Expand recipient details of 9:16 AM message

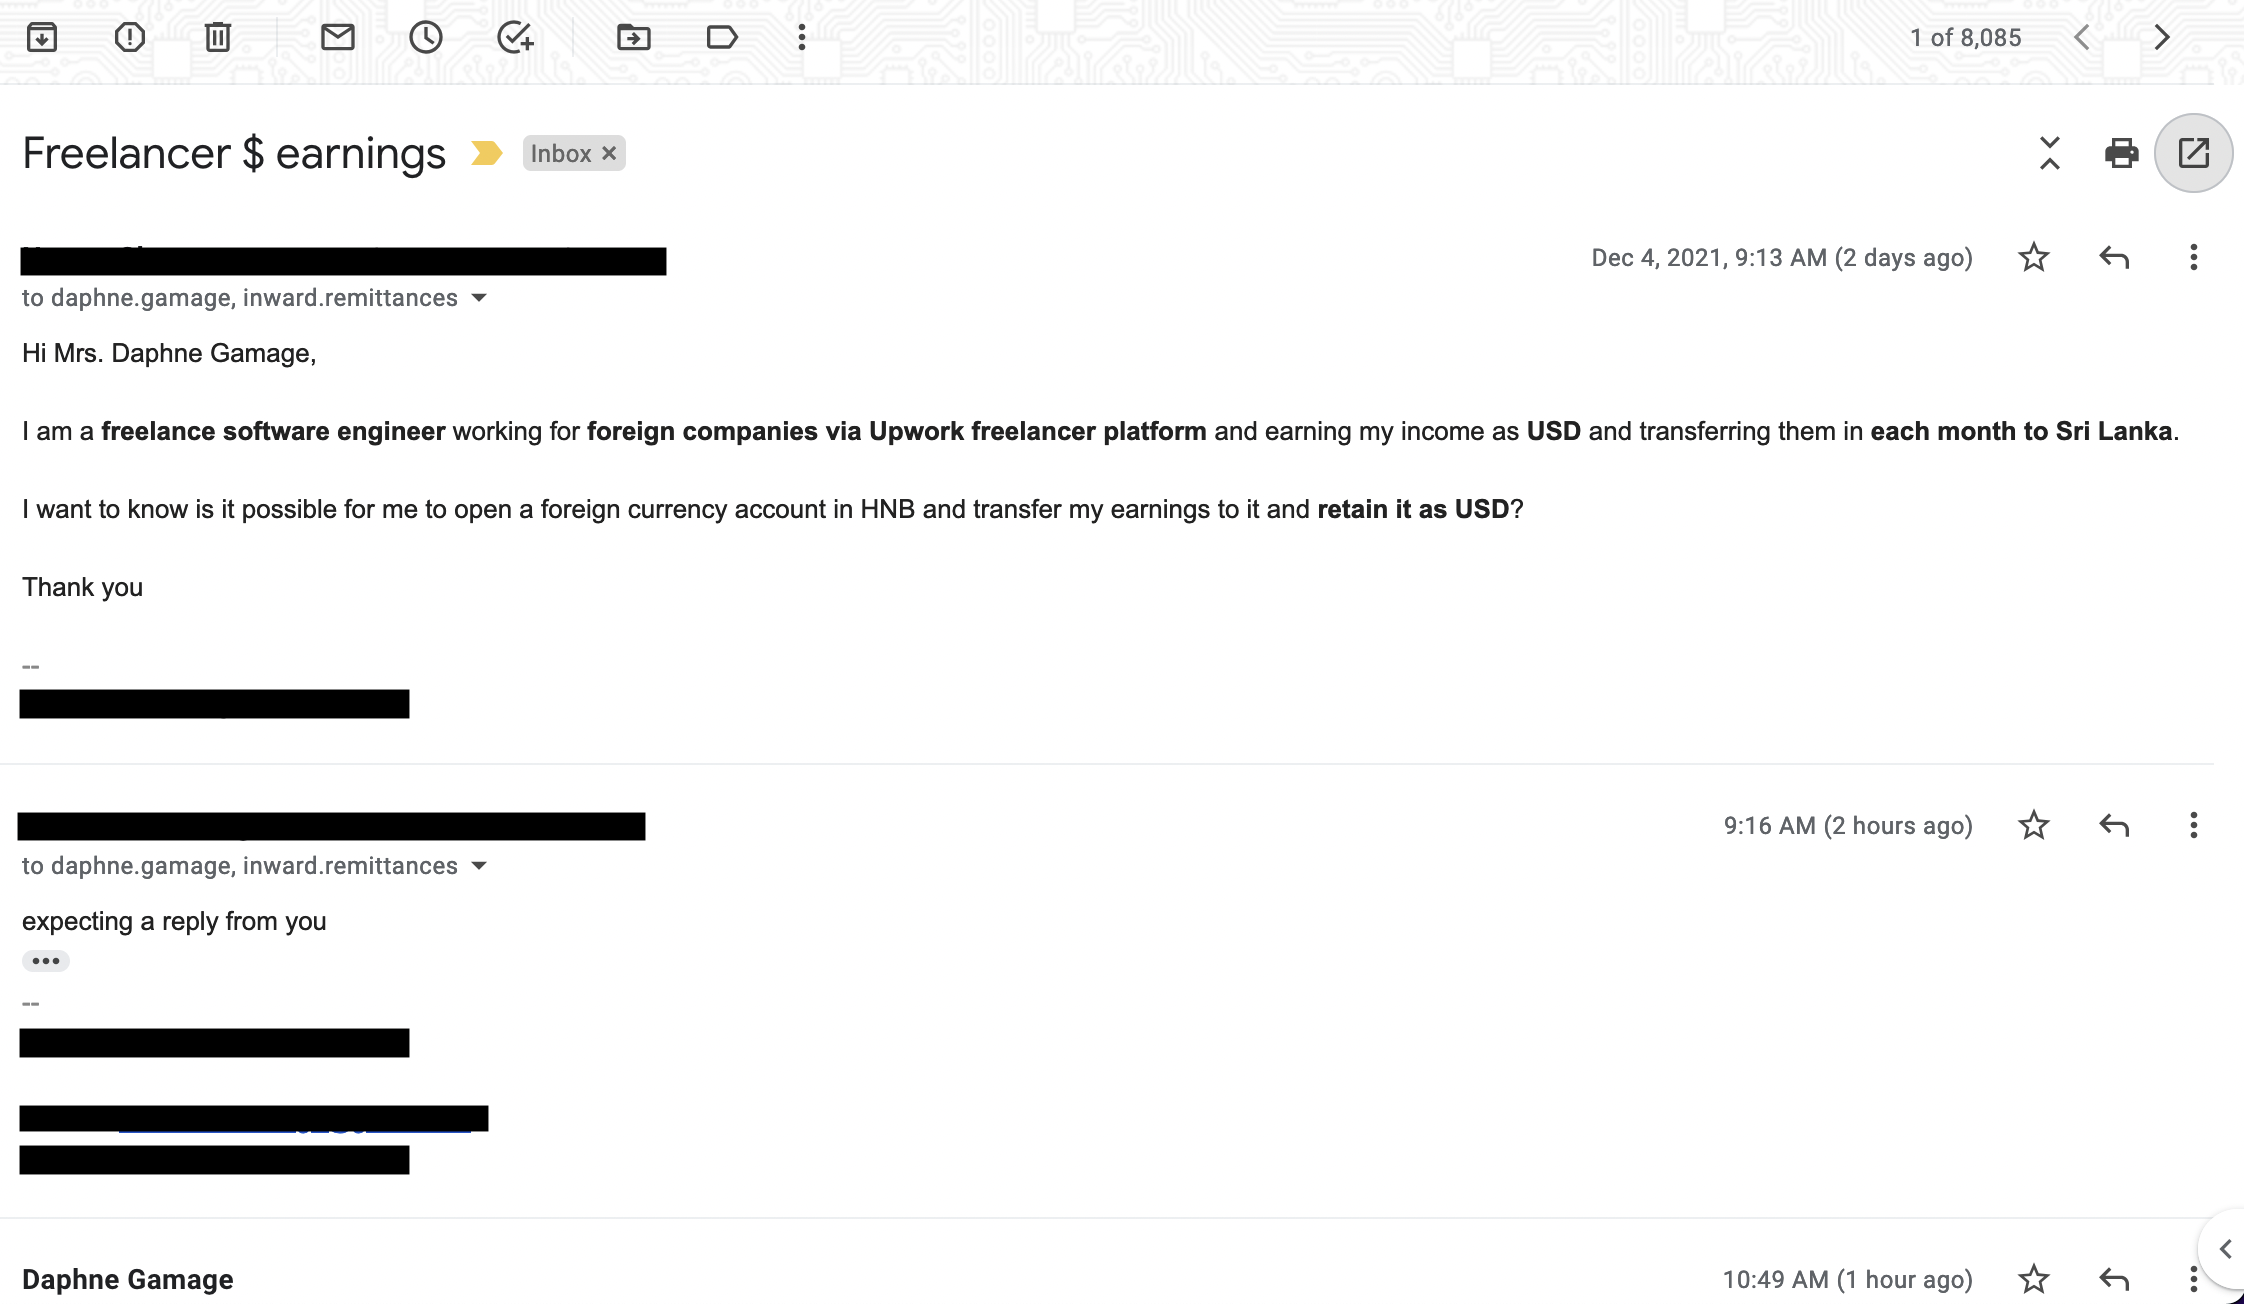pyautogui.click(x=479, y=866)
